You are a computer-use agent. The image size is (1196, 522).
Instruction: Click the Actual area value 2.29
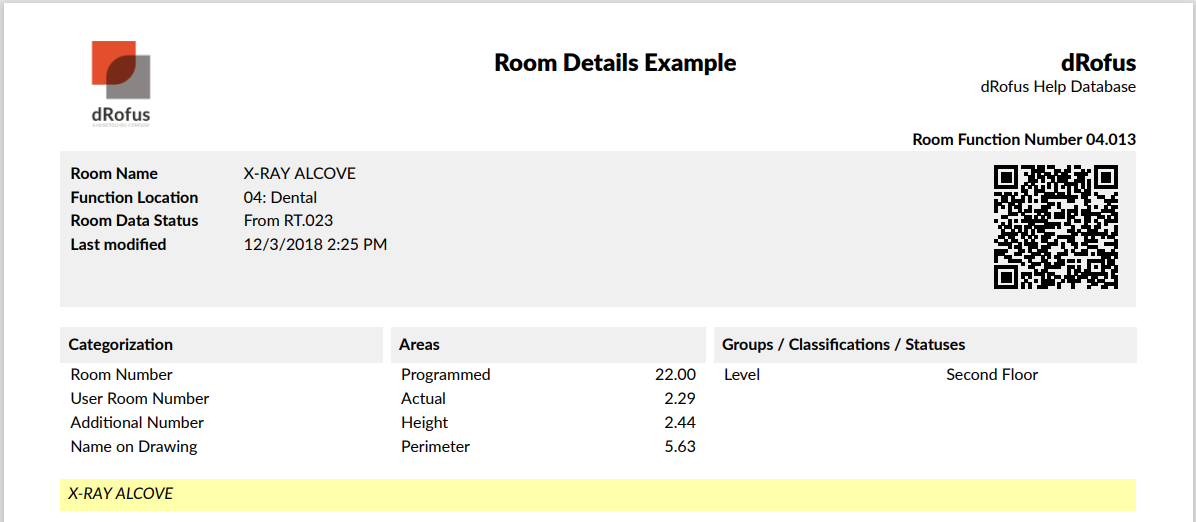coord(680,399)
